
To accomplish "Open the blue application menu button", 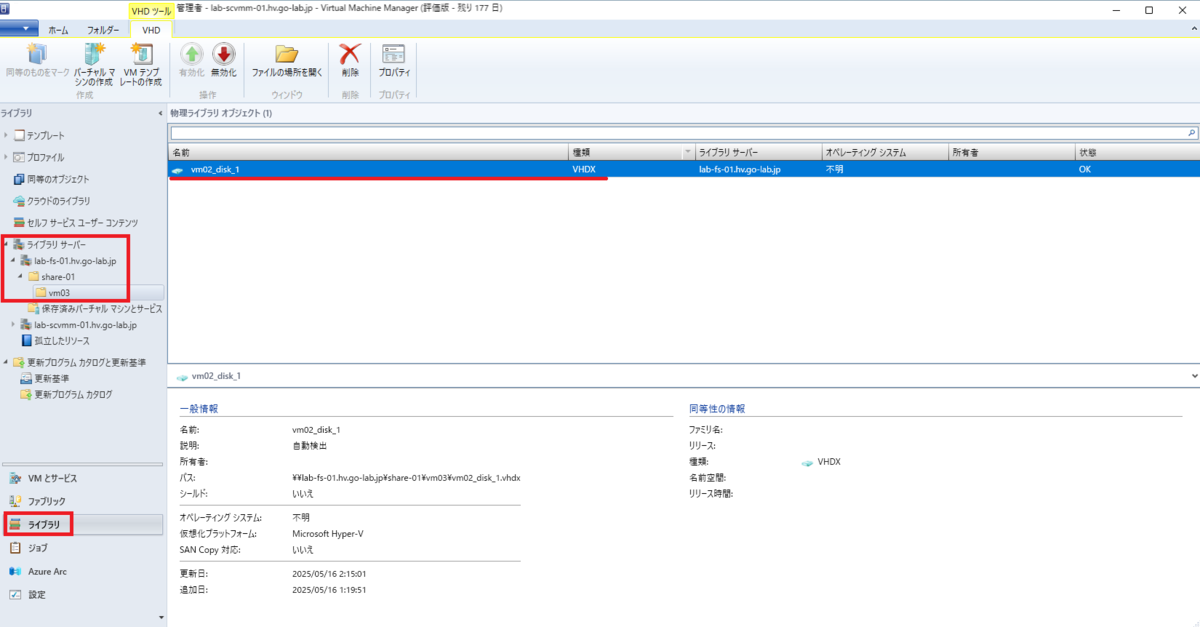I will click(20, 30).
